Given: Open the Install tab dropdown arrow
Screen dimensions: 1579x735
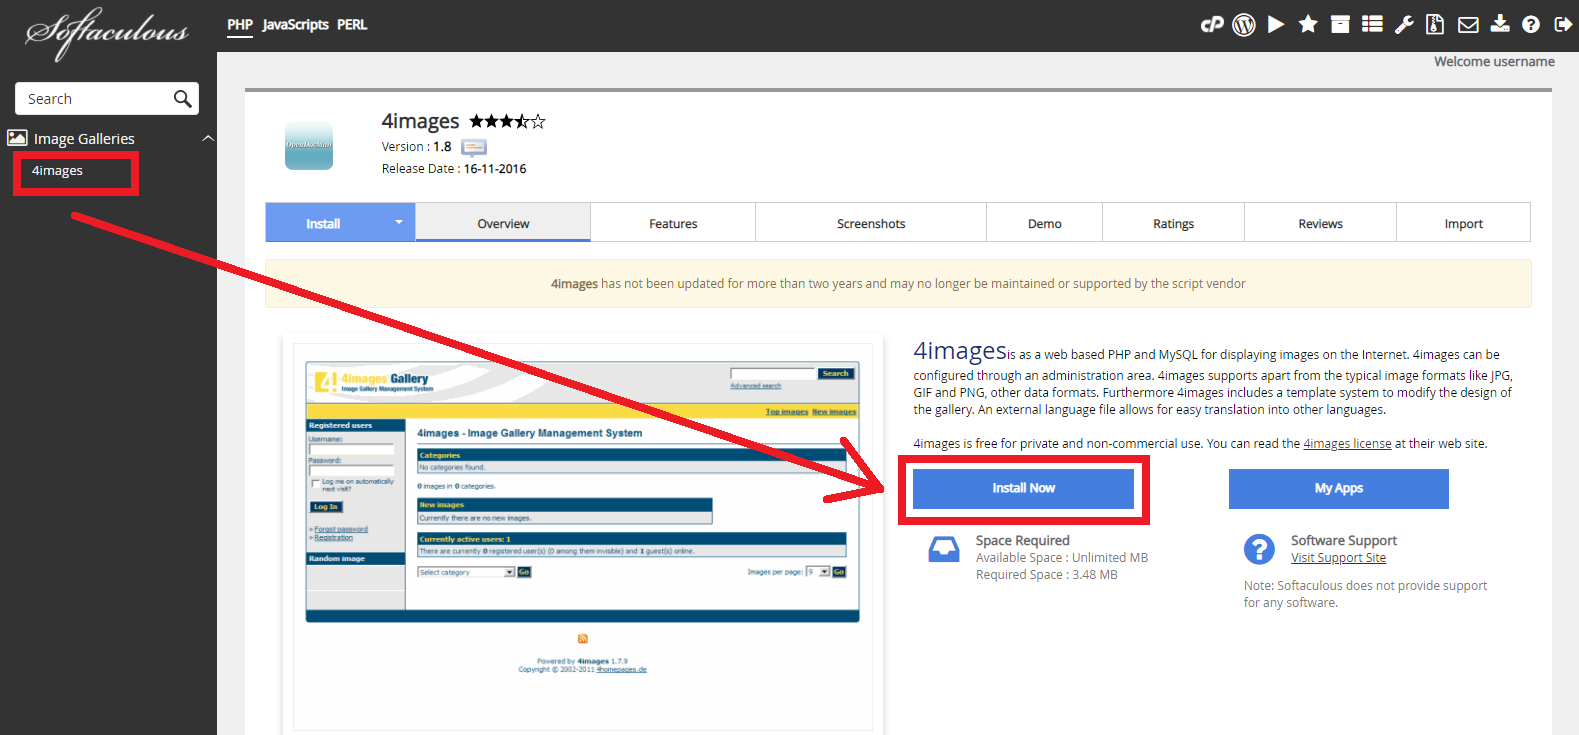Looking at the screenshot, I should click(x=398, y=222).
